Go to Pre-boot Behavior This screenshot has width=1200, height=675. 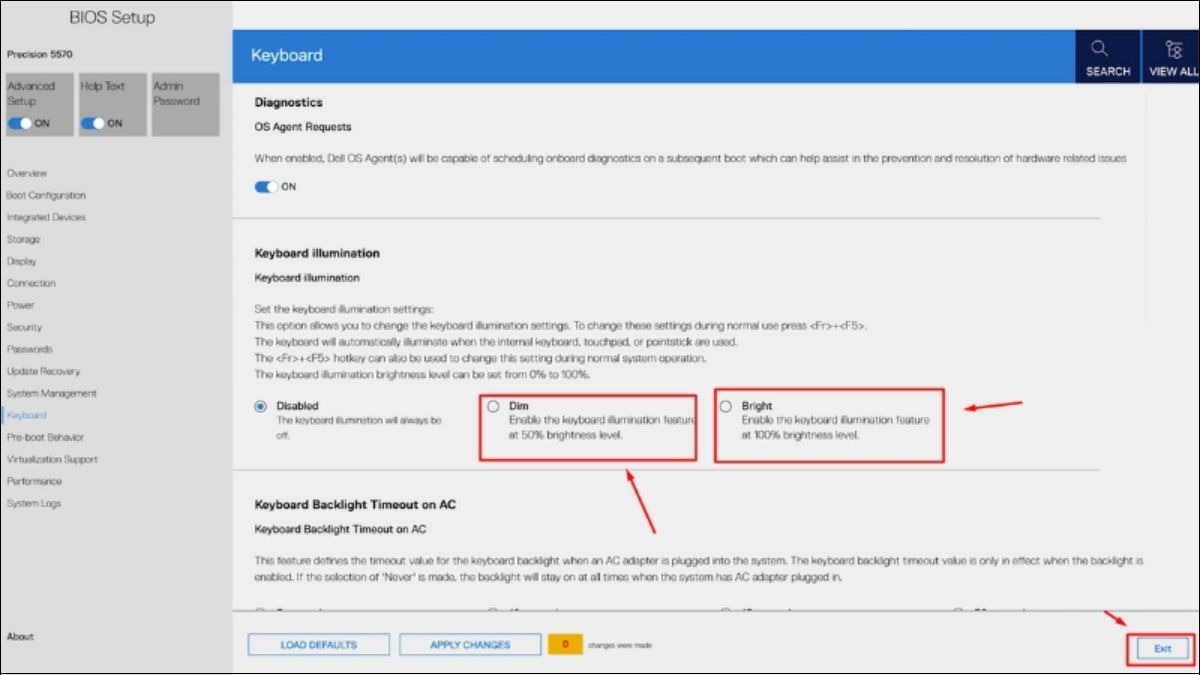tap(45, 437)
